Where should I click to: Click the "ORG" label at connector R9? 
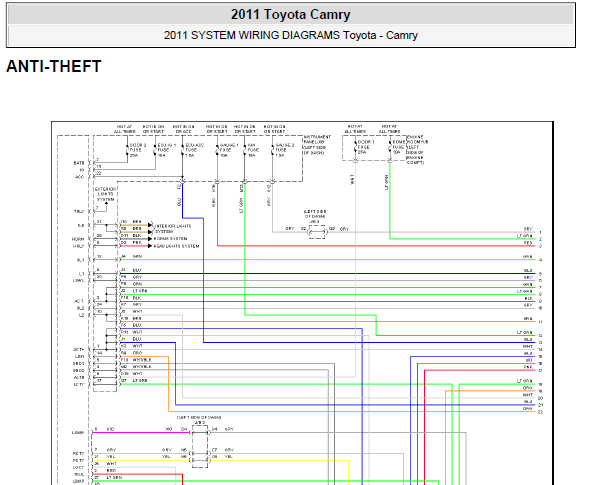(x=137, y=353)
